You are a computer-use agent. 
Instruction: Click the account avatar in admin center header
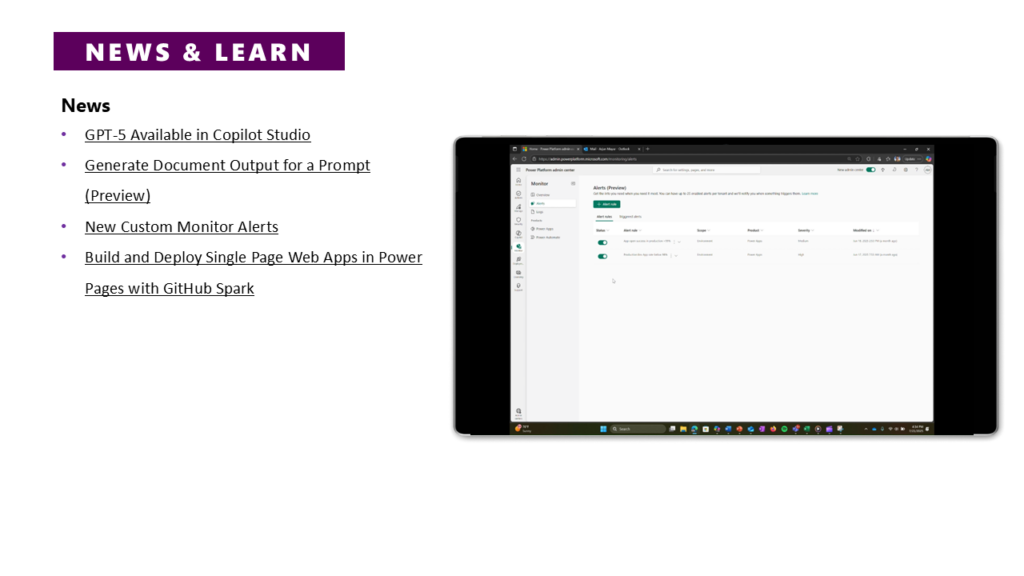tap(927, 170)
